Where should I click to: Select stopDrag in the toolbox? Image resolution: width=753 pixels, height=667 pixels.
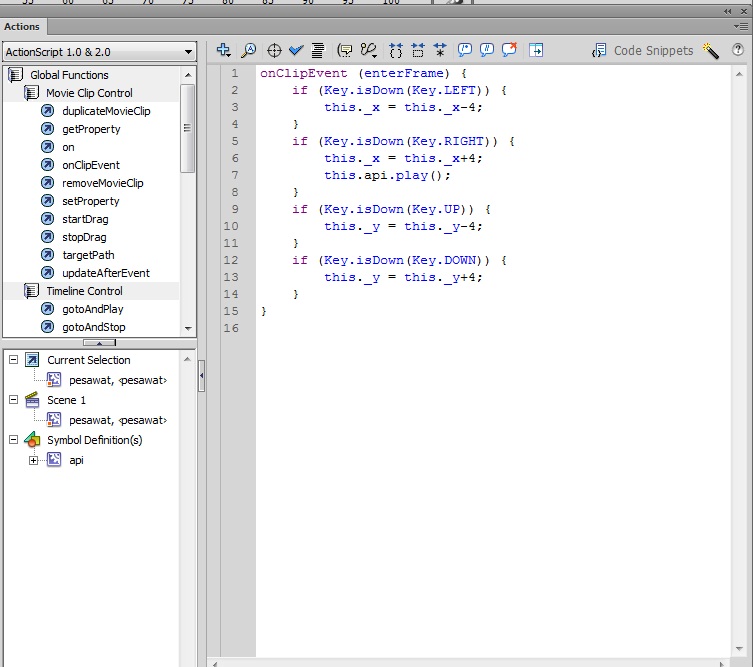[x=85, y=237]
